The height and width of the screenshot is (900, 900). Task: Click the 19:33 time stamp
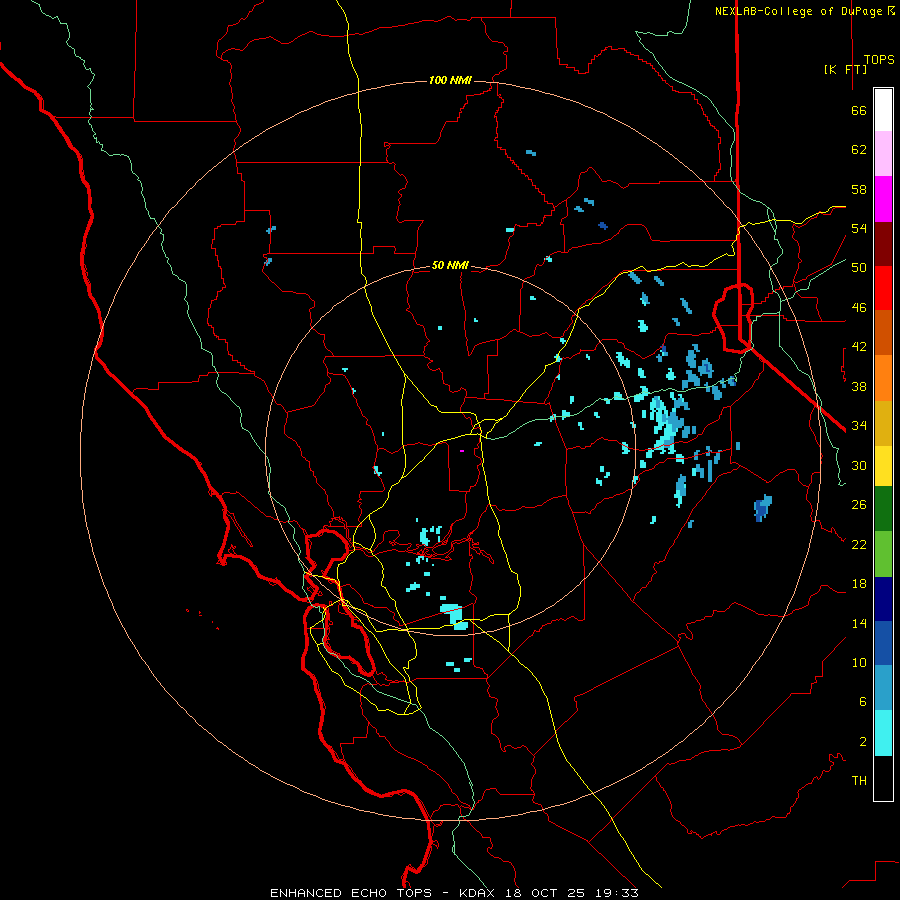[x=617, y=893]
